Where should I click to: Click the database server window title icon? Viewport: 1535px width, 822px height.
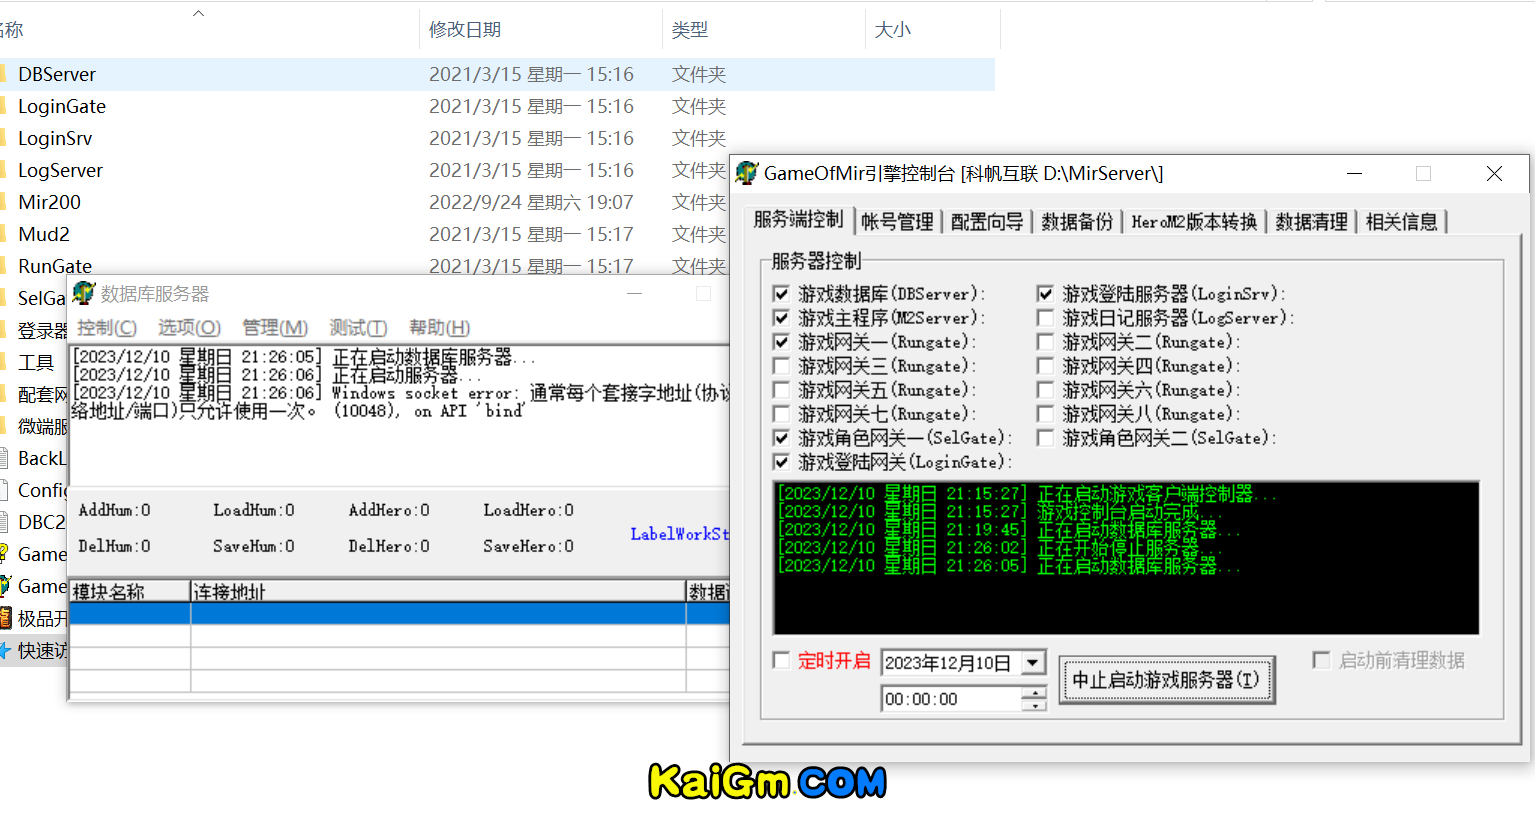pos(83,293)
